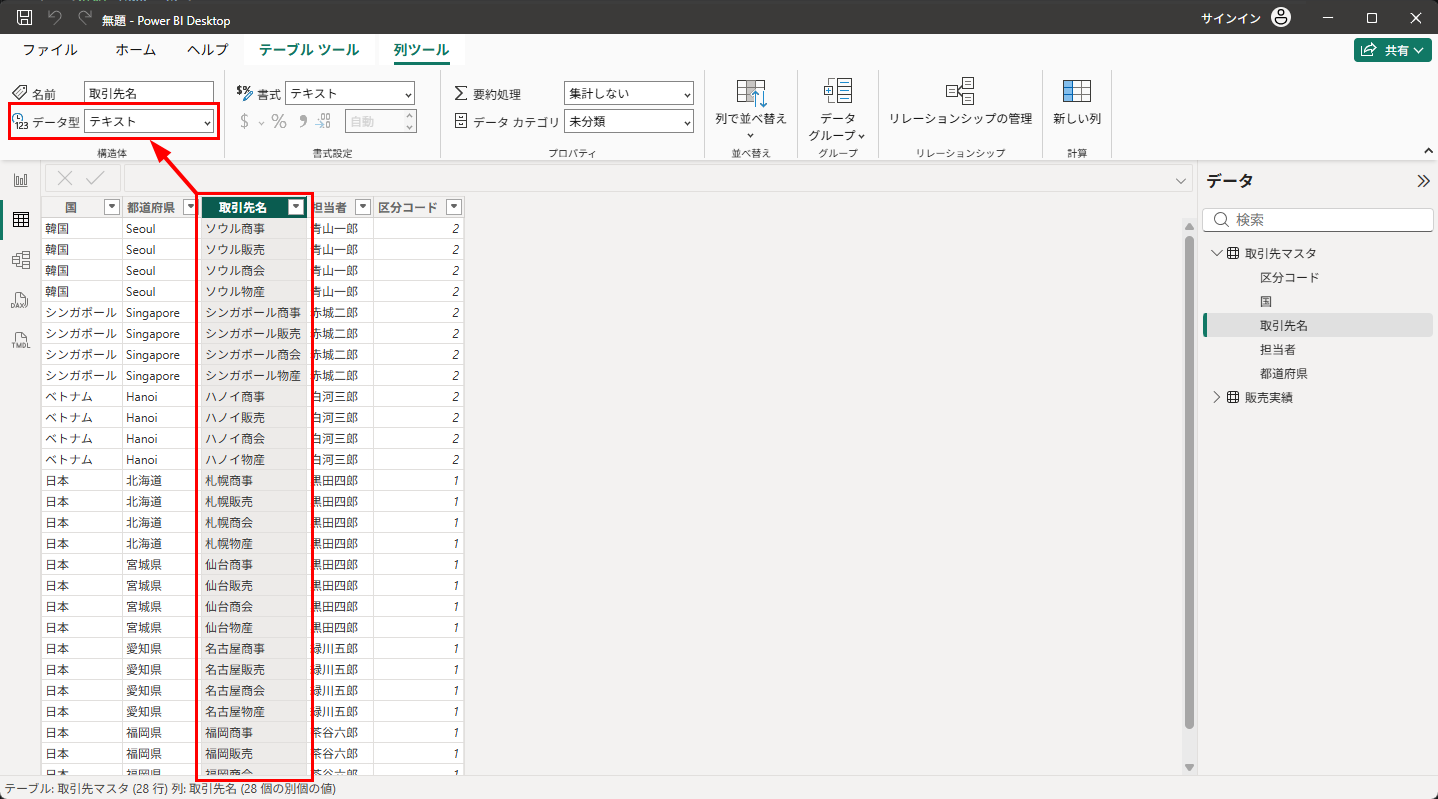The image size is (1438, 799).
Task: Select 都道府県 field in data pane
Action: [x=1284, y=373]
